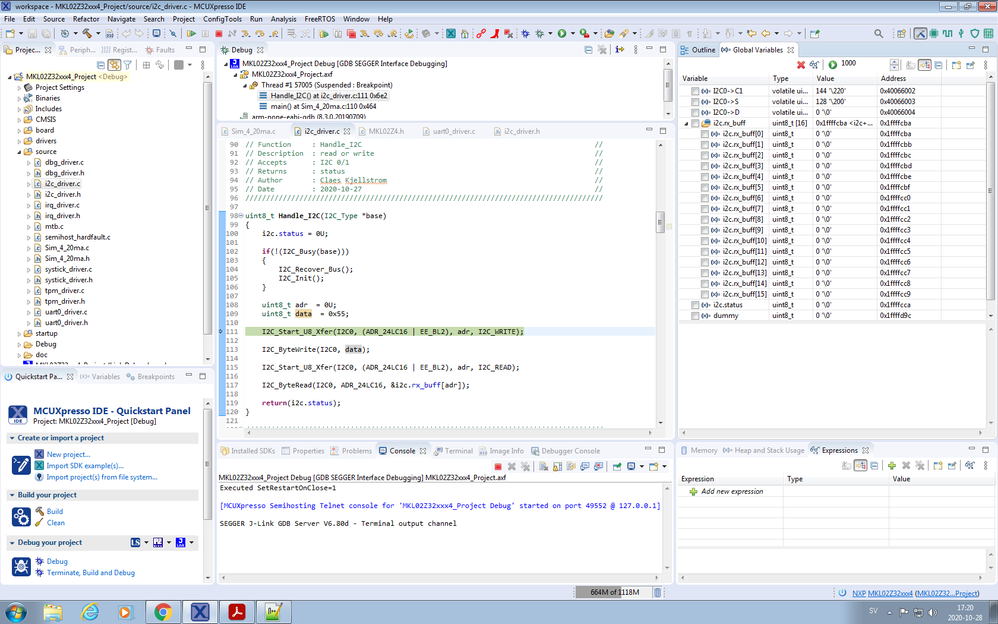
Task: Click Terminate, Build and Debug link
Action: click(x=90, y=572)
